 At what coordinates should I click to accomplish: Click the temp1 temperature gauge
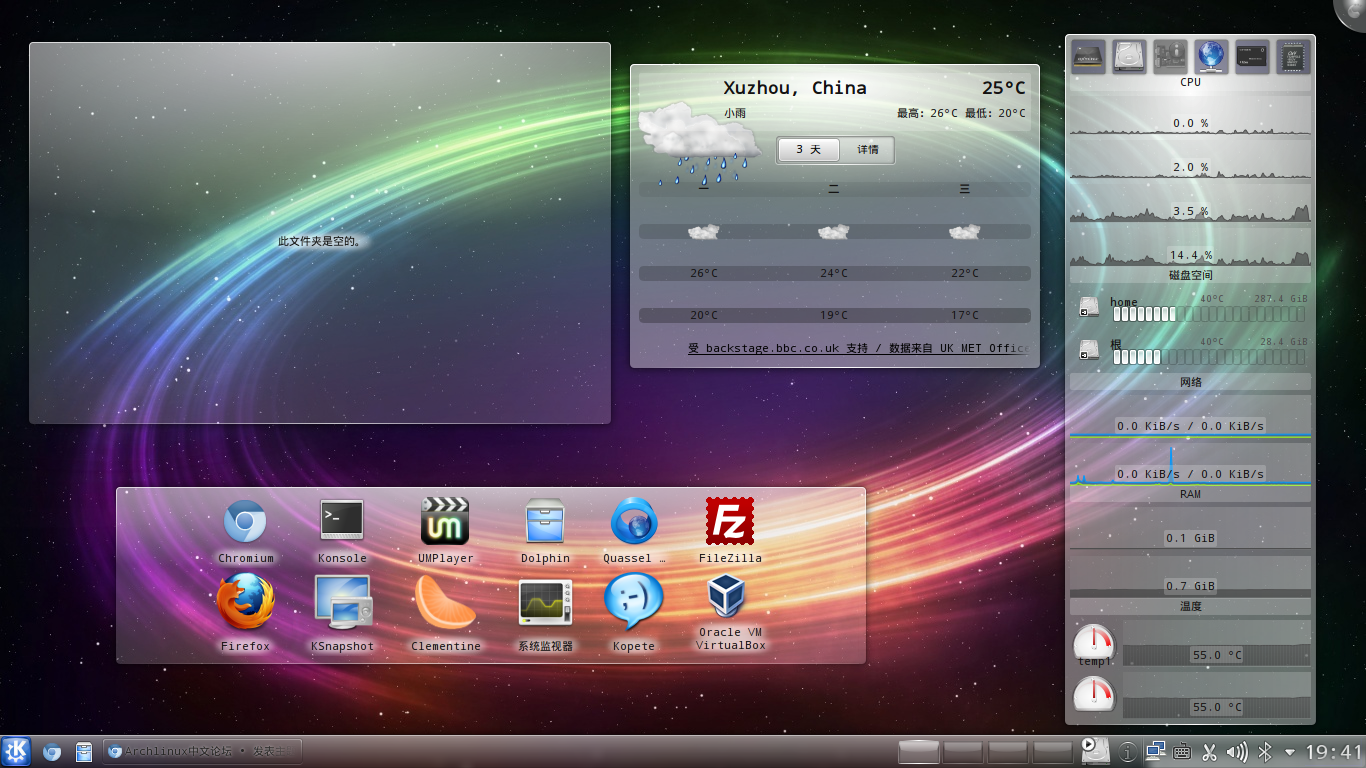click(x=1093, y=643)
